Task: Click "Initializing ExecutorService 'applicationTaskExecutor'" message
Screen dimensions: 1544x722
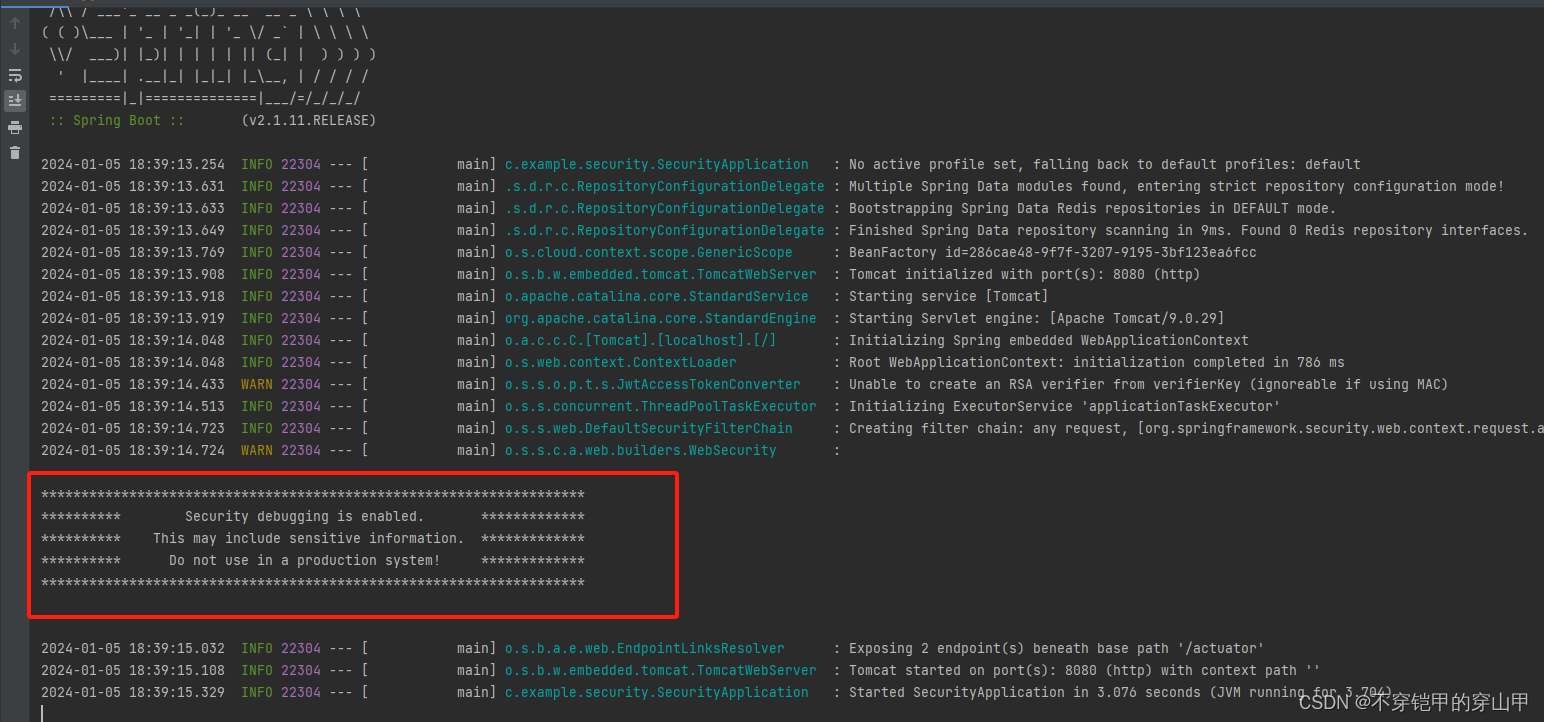Action: 1064,406
